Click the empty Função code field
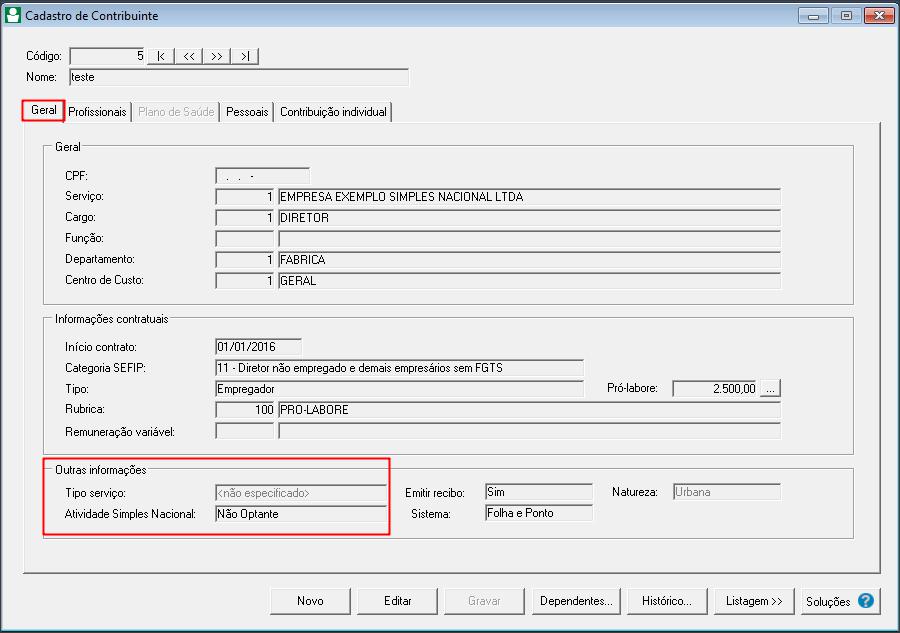Screen dimensions: 900x633 [245, 239]
